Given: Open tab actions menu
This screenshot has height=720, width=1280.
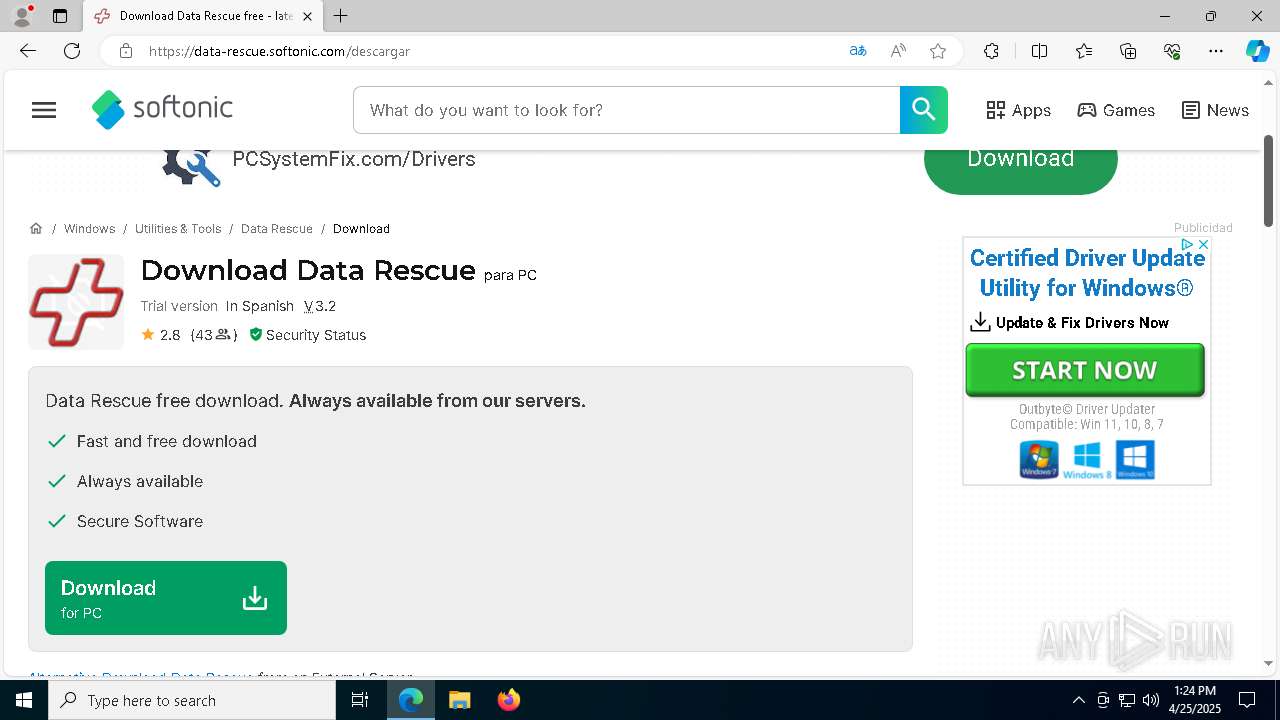Looking at the screenshot, I should click(60, 16).
